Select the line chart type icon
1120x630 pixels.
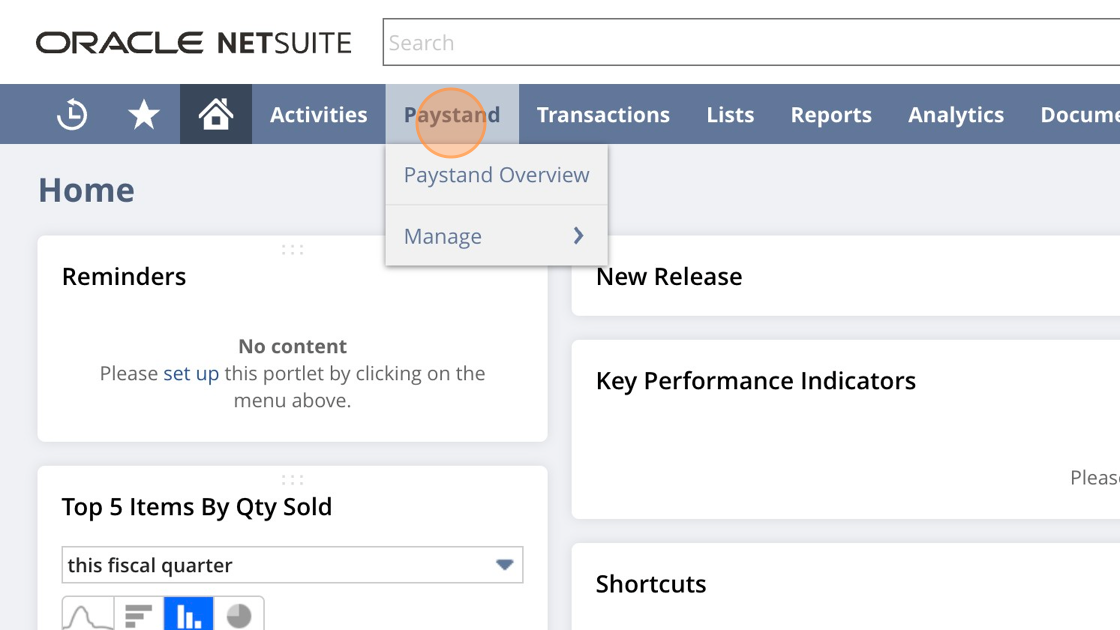[88, 614]
